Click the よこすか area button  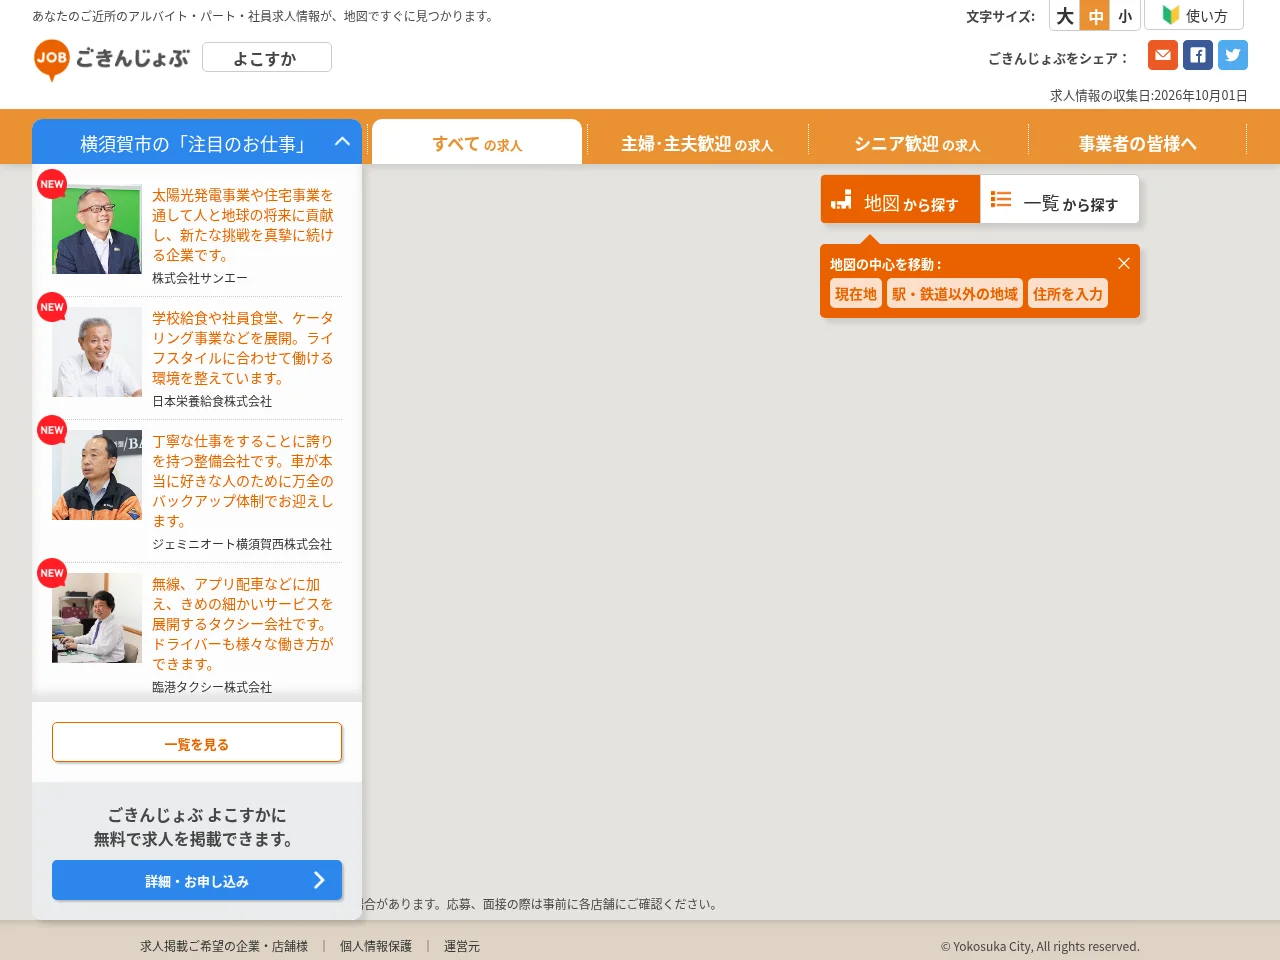click(267, 58)
